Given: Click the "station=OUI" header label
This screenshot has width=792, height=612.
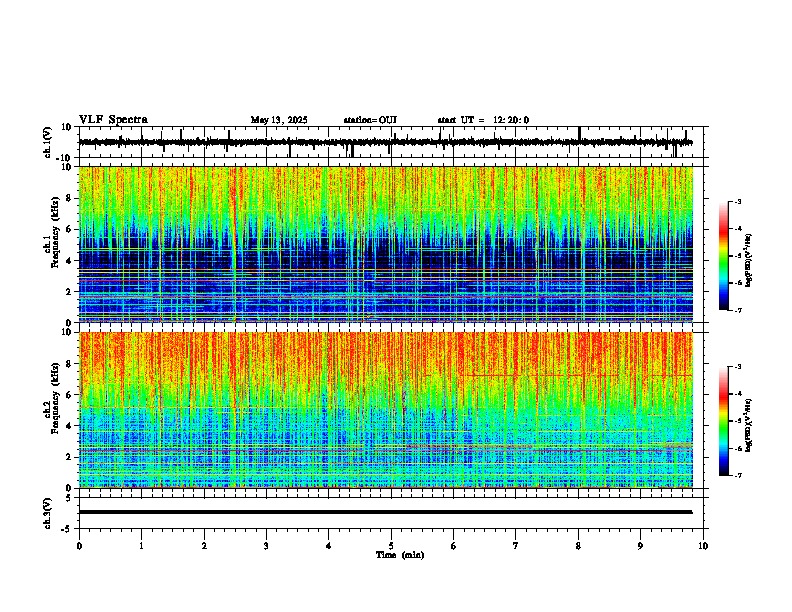Looking at the screenshot, I should [x=370, y=120].
